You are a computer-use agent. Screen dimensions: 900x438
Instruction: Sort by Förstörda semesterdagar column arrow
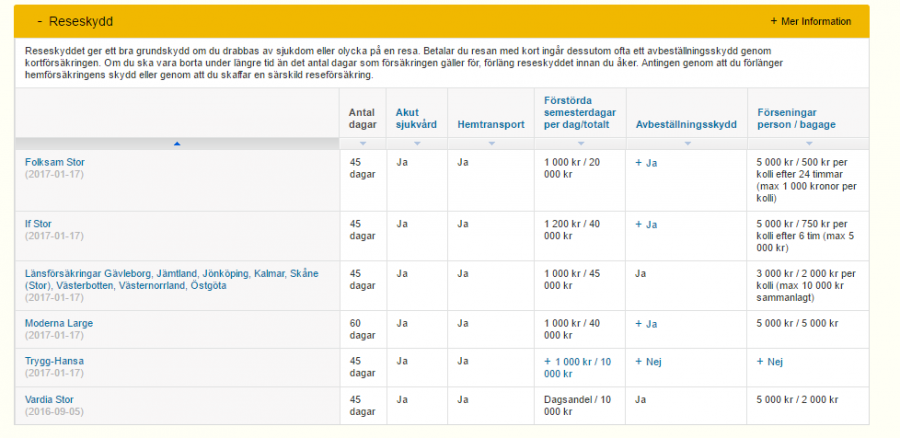tap(581, 144)
